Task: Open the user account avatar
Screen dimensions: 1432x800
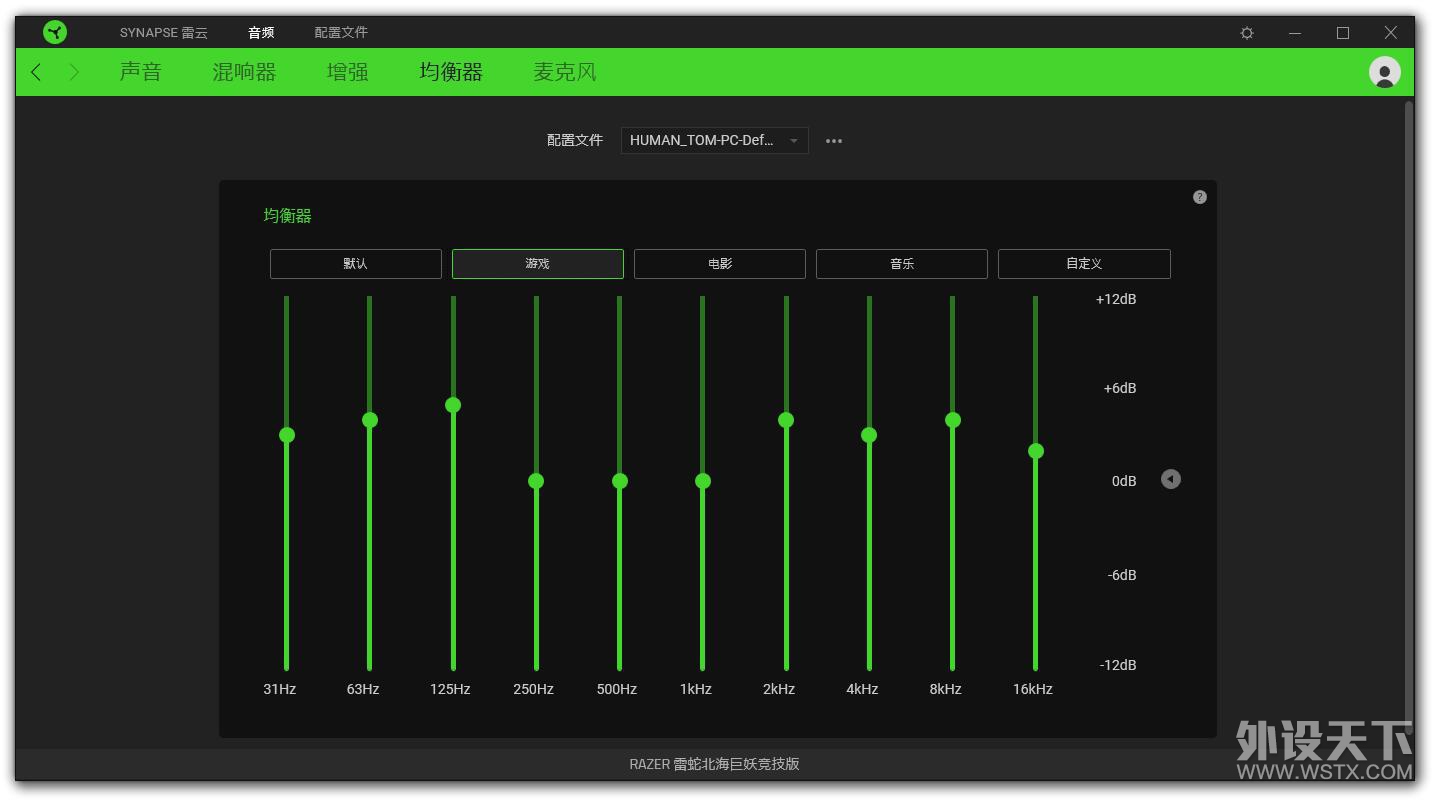Action: pos(1384,72)
